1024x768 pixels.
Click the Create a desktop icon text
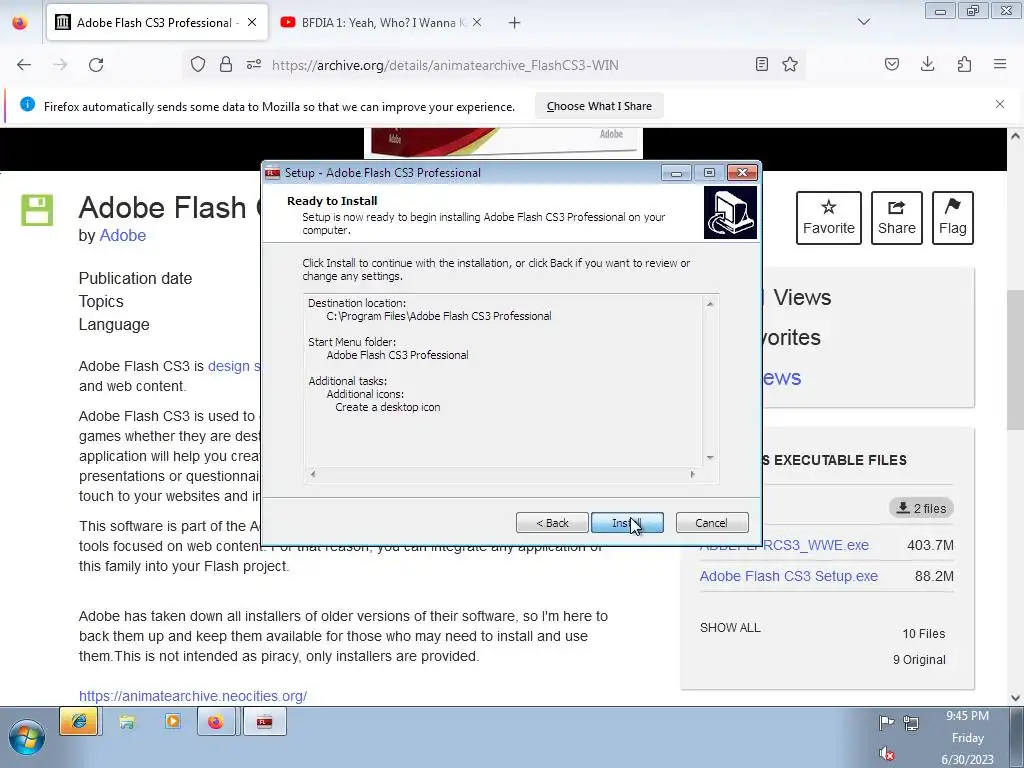click(388, 407)
